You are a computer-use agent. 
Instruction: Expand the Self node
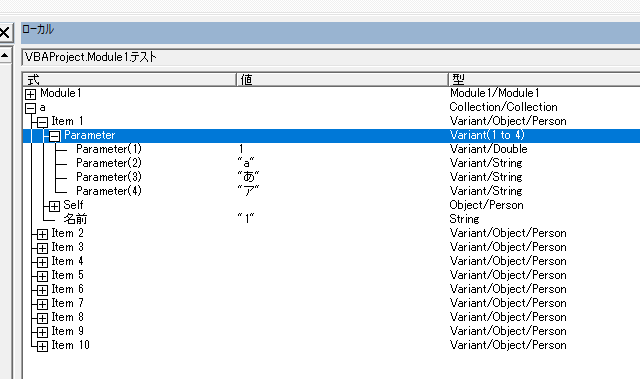pos(54,206)
